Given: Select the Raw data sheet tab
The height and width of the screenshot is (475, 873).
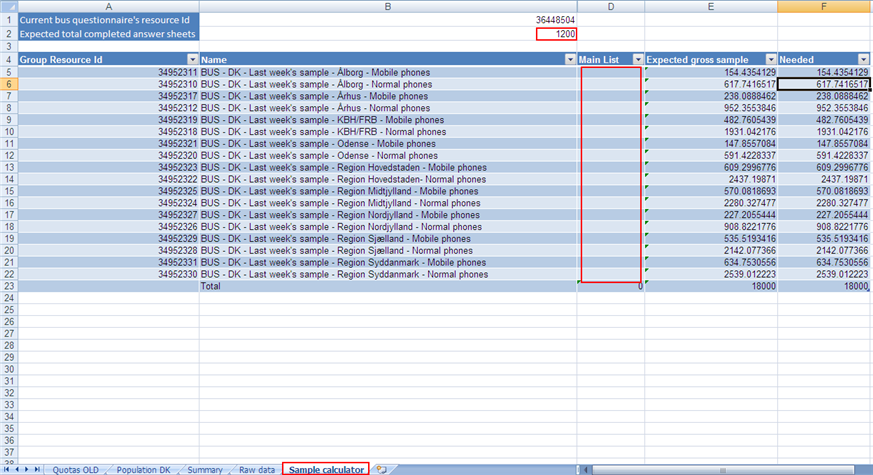Looking at the screenshot, I should [x=256, y=469].
